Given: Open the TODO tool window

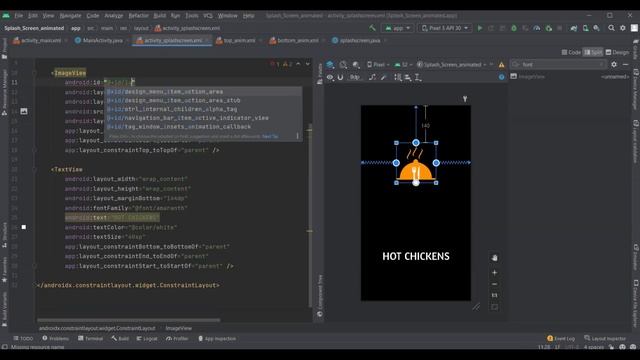Looking at the screenshot, I should [23, 338].
